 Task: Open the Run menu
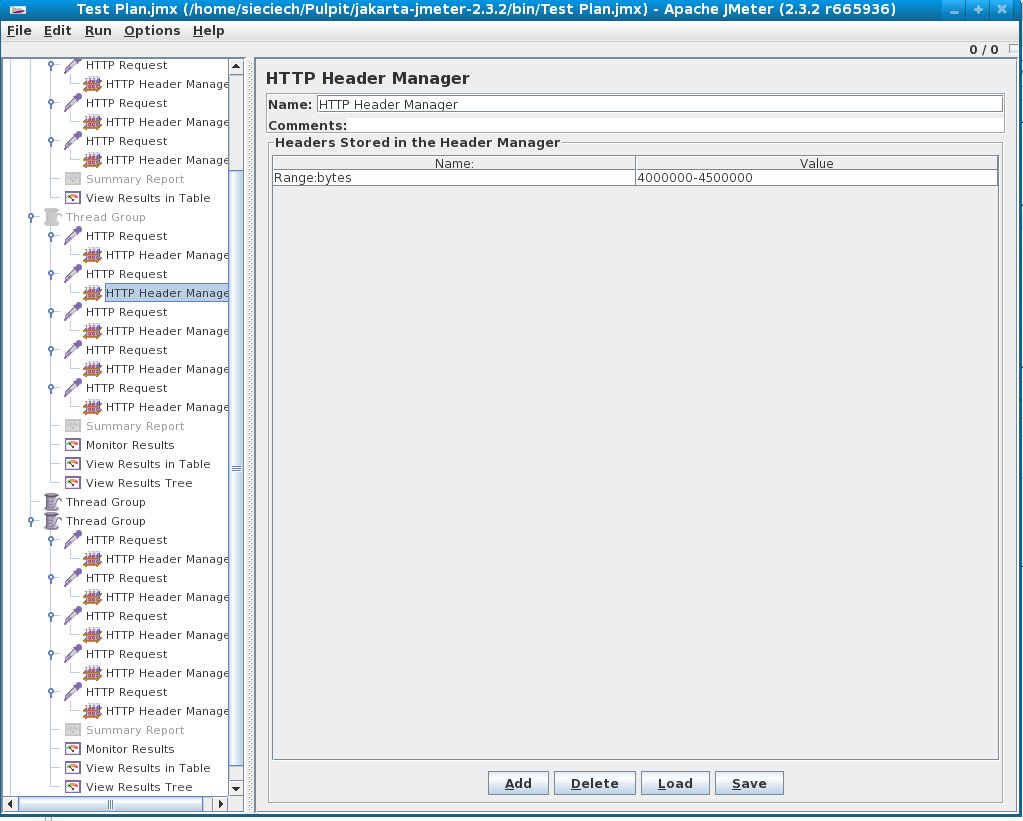click(x=97, y=30)
